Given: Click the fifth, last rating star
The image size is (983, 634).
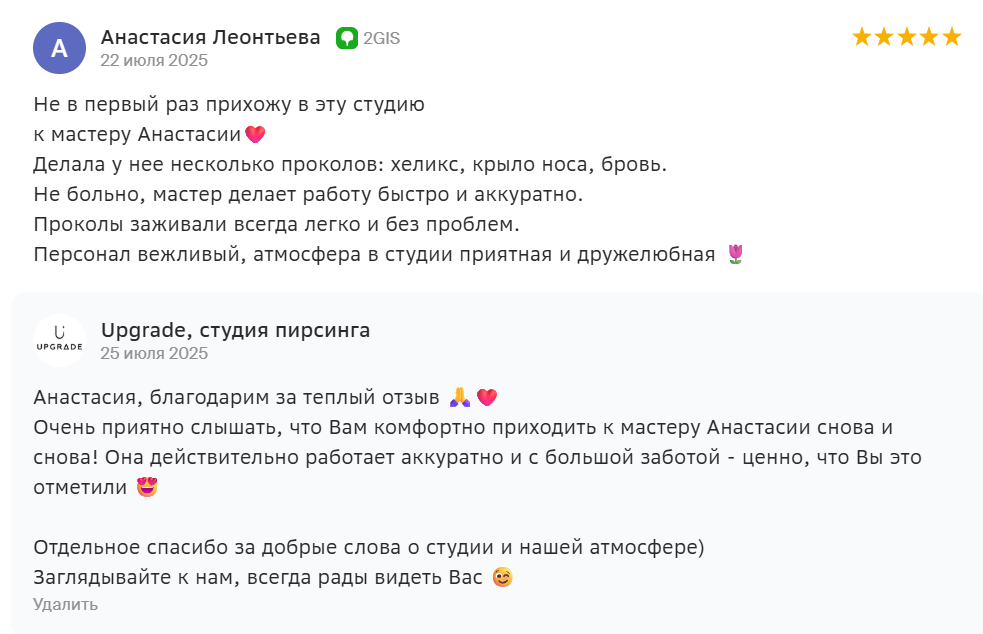Looking at the screenshot, I should coord(951,37).
